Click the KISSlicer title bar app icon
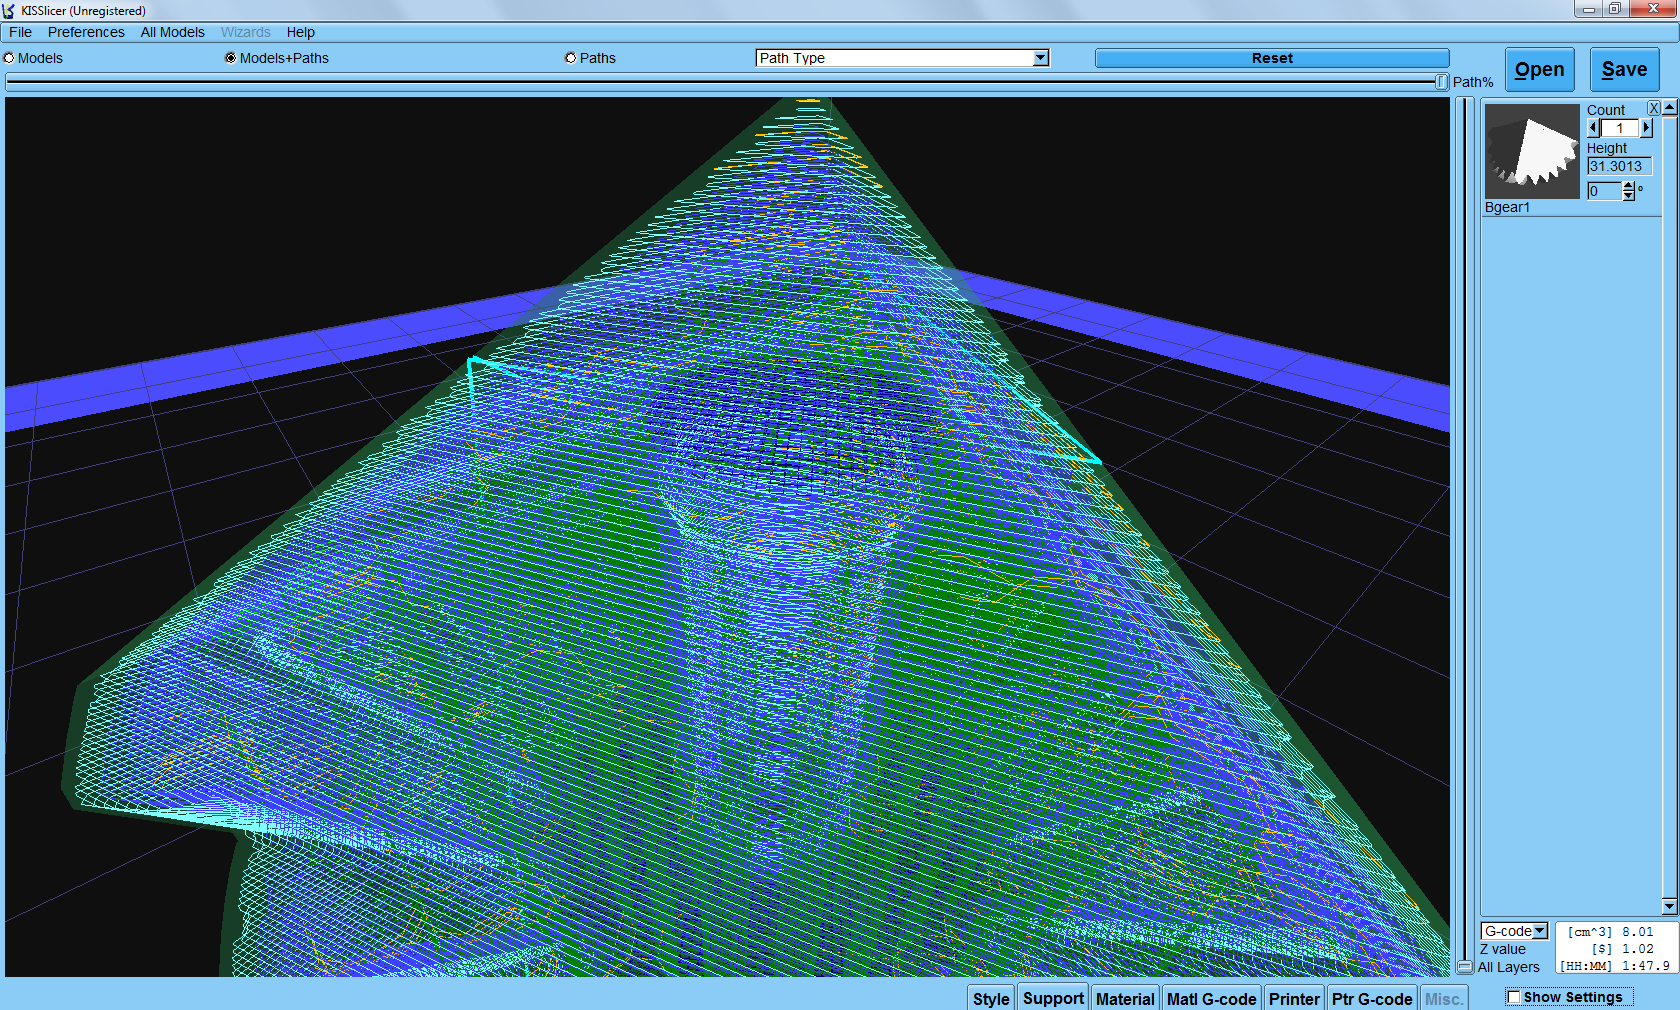The height and width of the screenshot is (1010, 1680). [9, 10]
